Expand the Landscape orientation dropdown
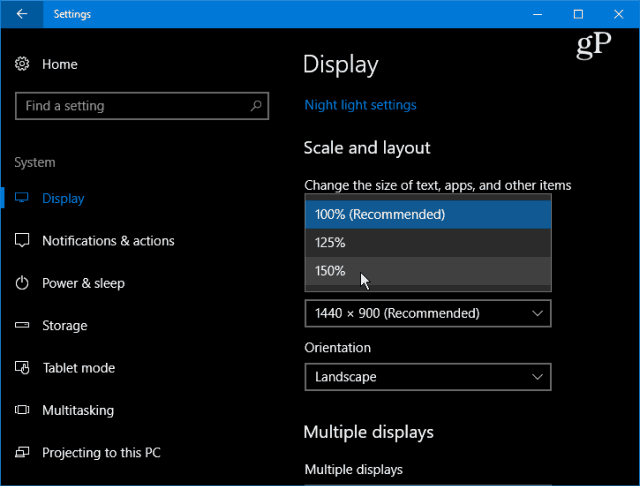This screenshot has height=486, width=640. [x=427, y=377]
